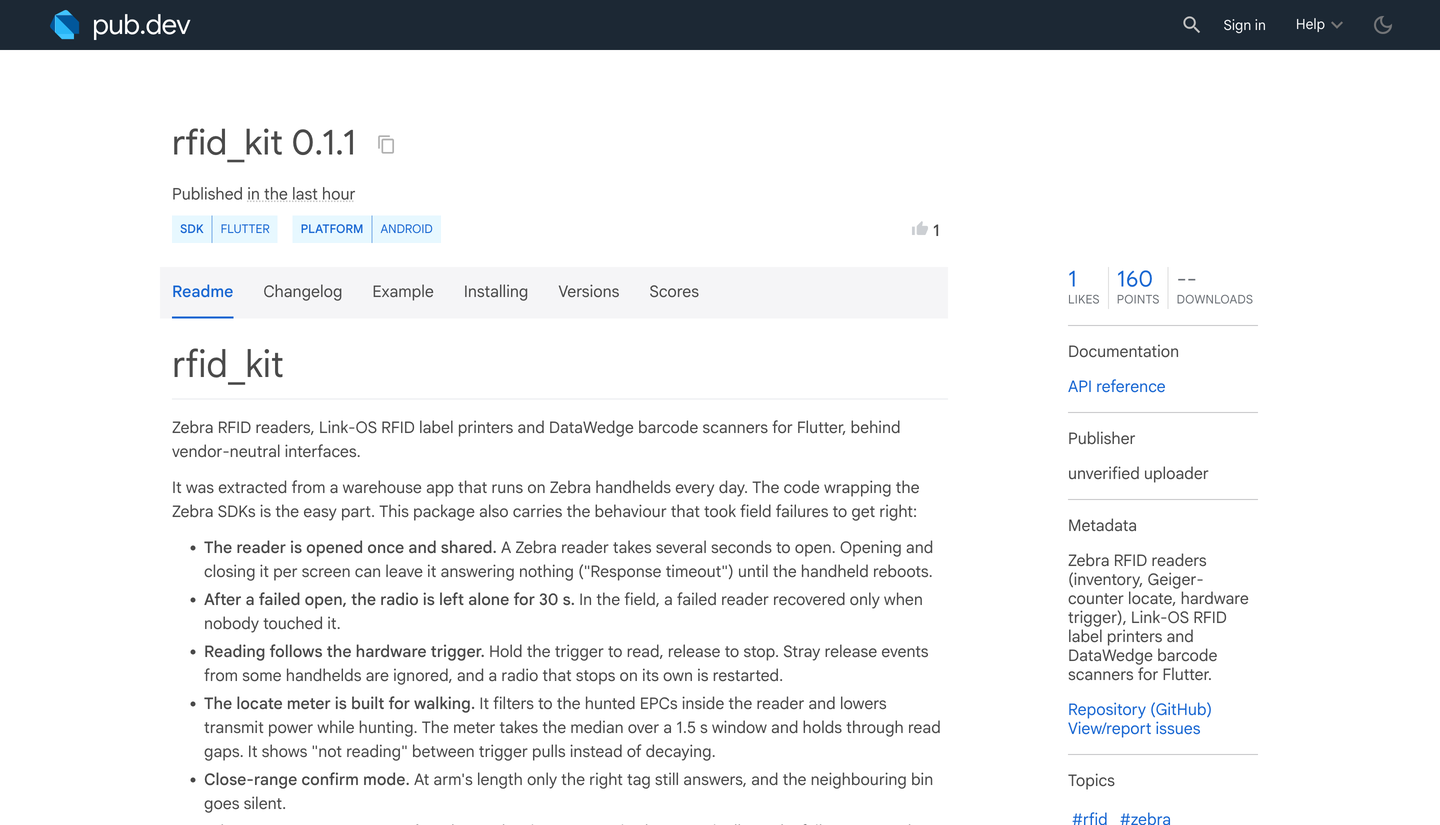Click the 1 LIKES score
The height and width of the screenshot is (825, 1440).
point(1083,286)
